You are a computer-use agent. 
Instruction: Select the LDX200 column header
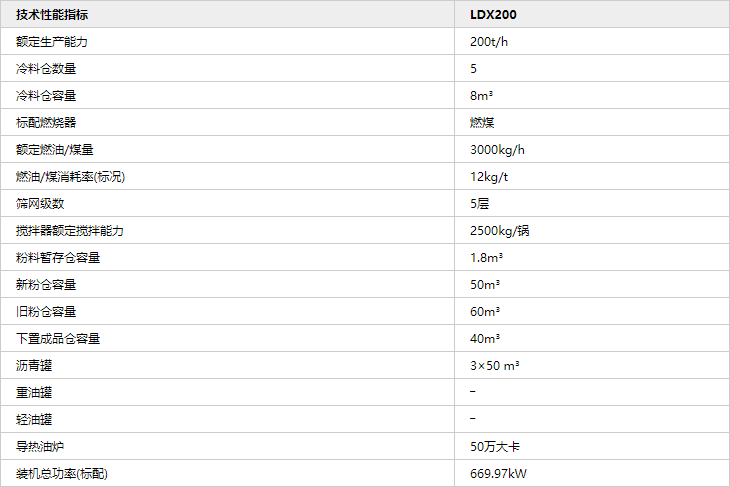[493, 14]
